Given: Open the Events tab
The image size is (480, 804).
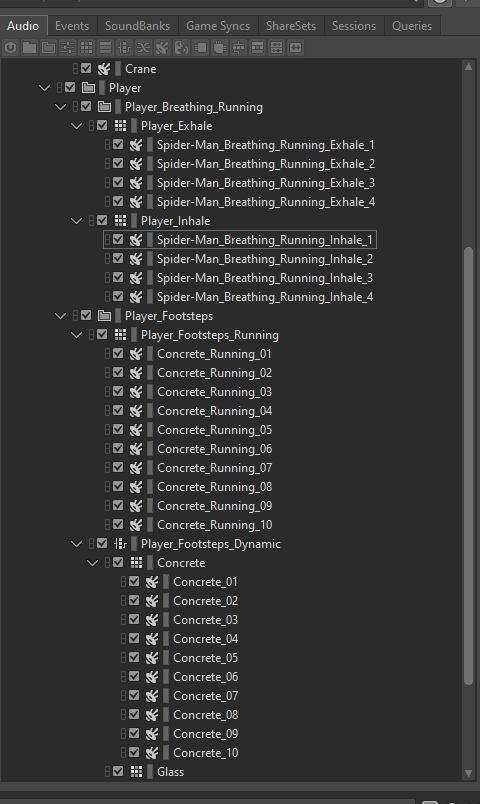Looking at the screenshot, I should click(x=72, y=26).
